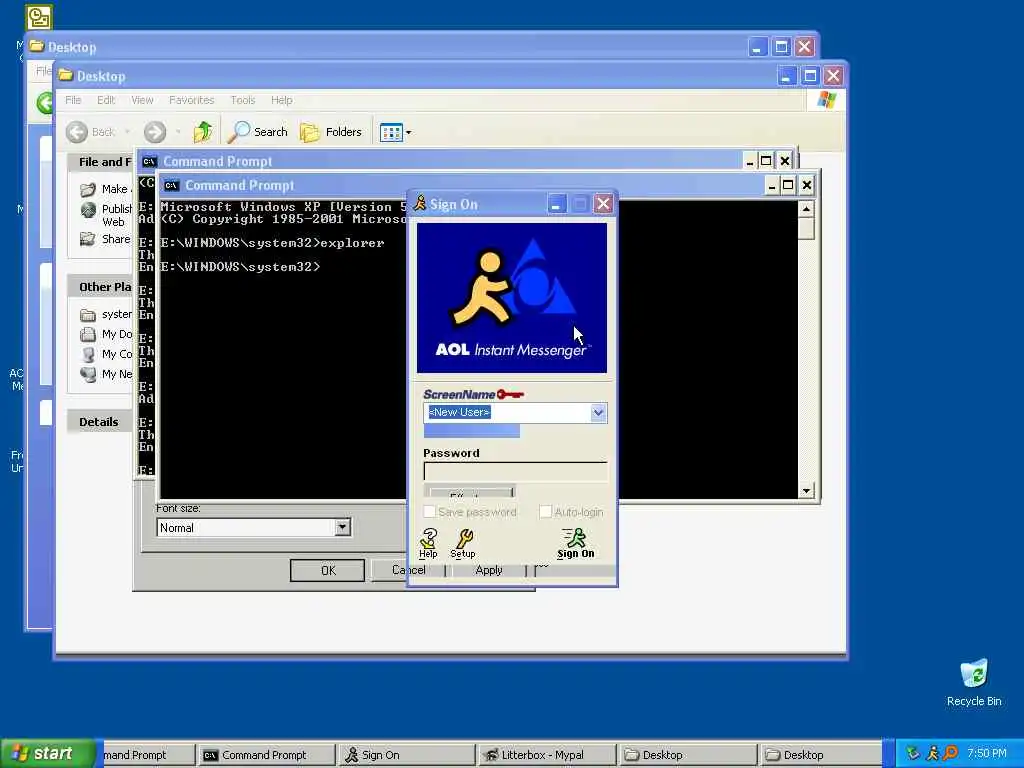The height and width of the screenshot is (768, 1024).
Task: Click the taskbar clock showing 7:50 PM
Action: pos(987,754)
